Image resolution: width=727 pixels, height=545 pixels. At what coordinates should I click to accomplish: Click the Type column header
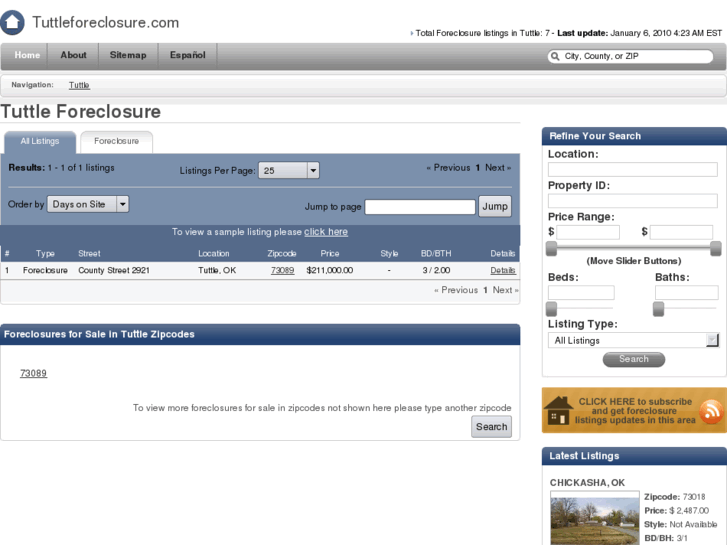(x=45, y=254)
